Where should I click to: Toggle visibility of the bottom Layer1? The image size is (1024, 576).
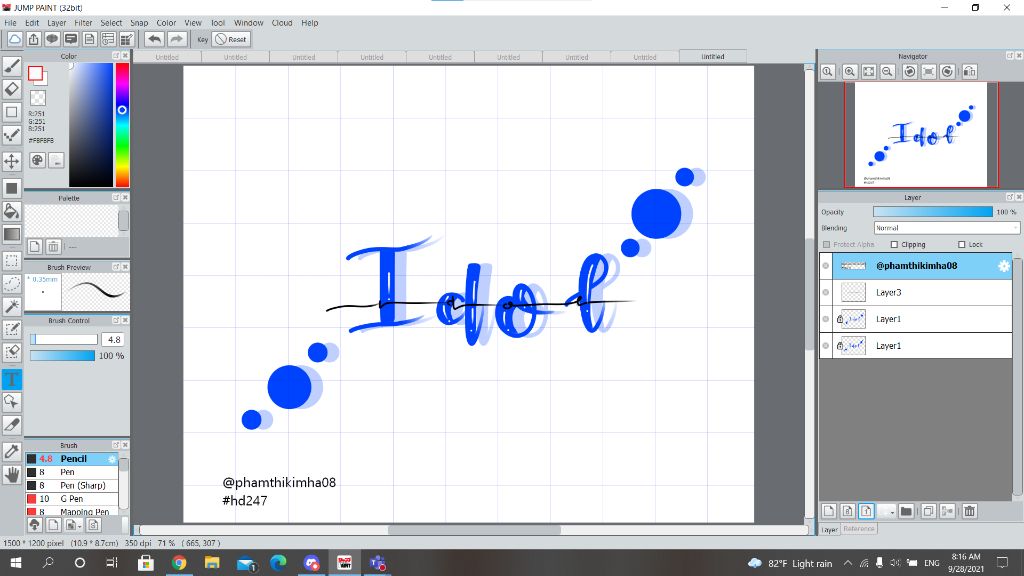tap(825, 346)
